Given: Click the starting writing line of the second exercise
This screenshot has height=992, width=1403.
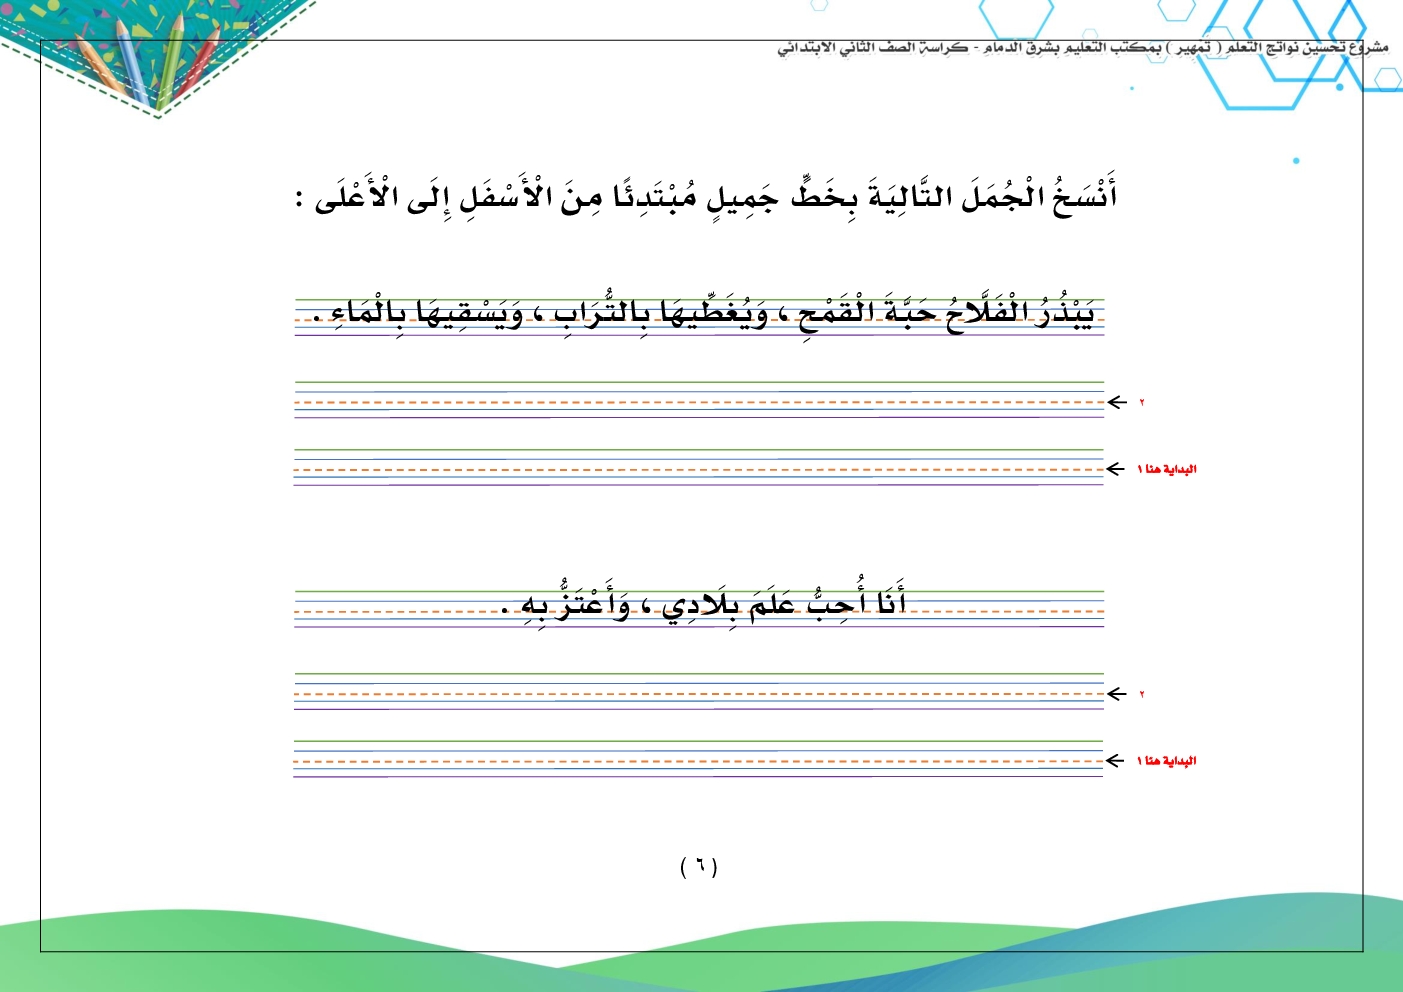Looking at the screenshot, I should point(700,761).
